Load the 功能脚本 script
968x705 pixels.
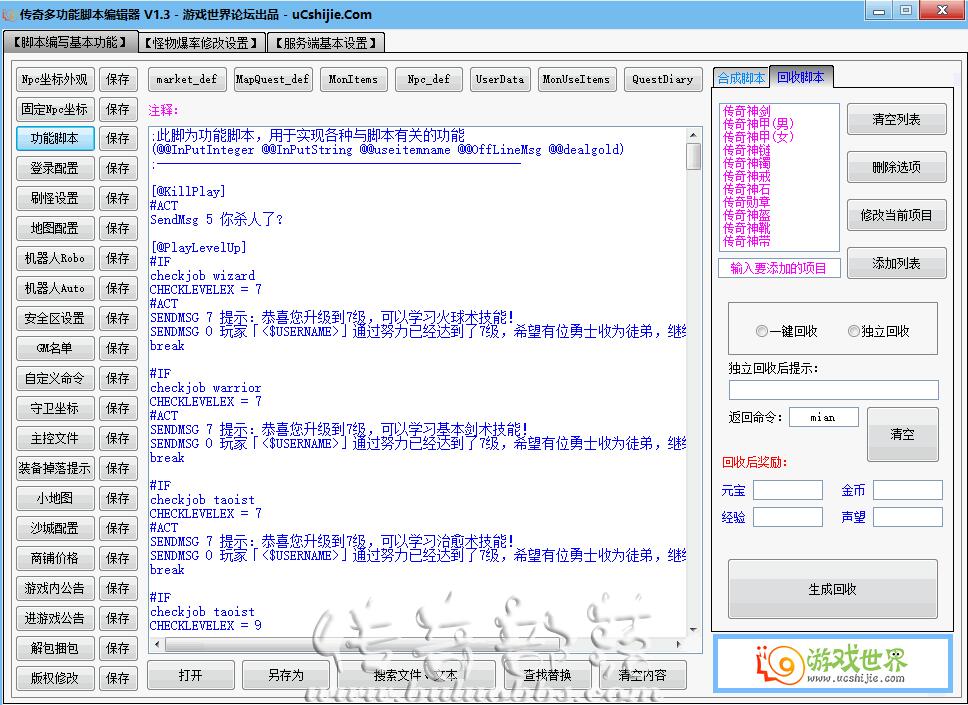pos(55,138)
